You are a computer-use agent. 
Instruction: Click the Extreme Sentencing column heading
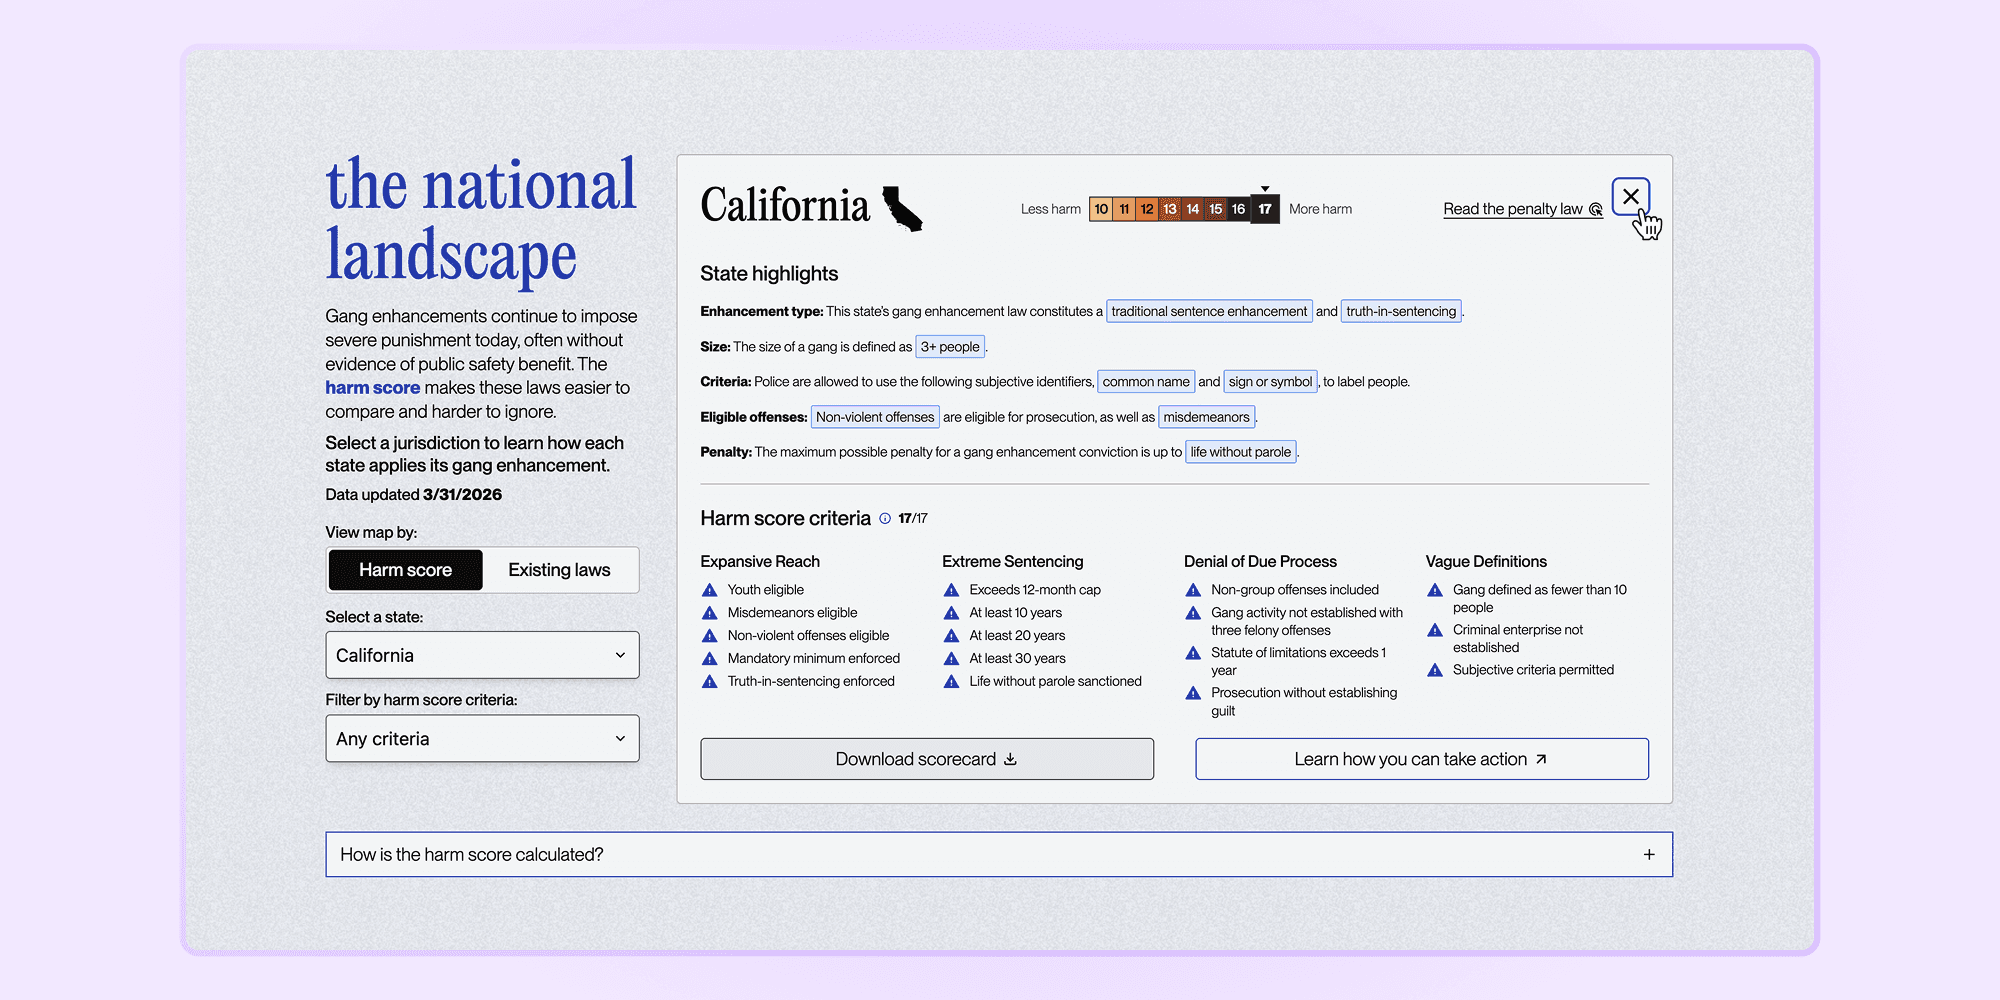point(1012,562)
